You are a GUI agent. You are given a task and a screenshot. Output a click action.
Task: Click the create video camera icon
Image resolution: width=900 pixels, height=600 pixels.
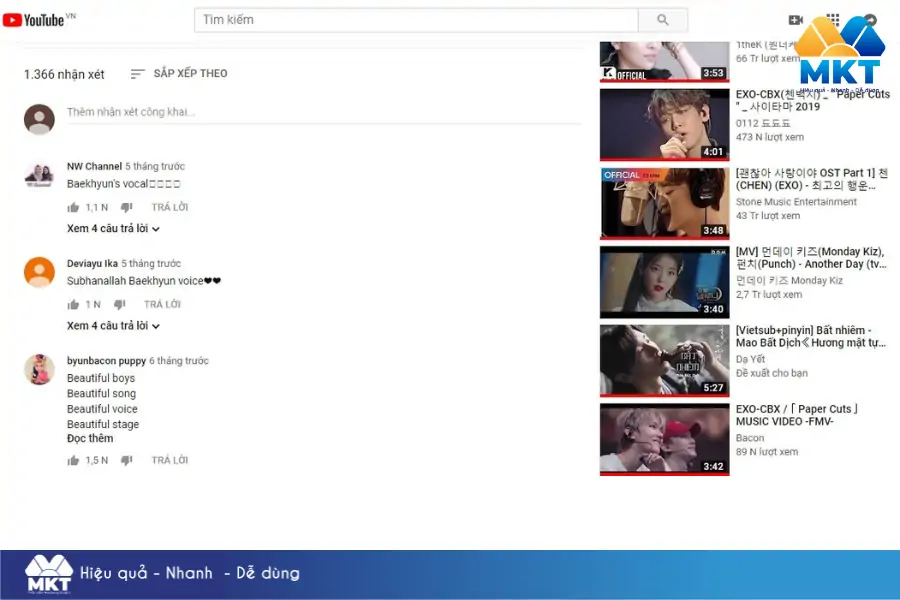coord(795,19)
